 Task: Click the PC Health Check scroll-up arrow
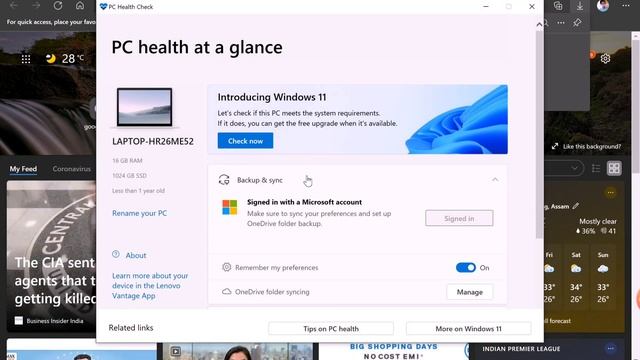[x=539, y=24]
